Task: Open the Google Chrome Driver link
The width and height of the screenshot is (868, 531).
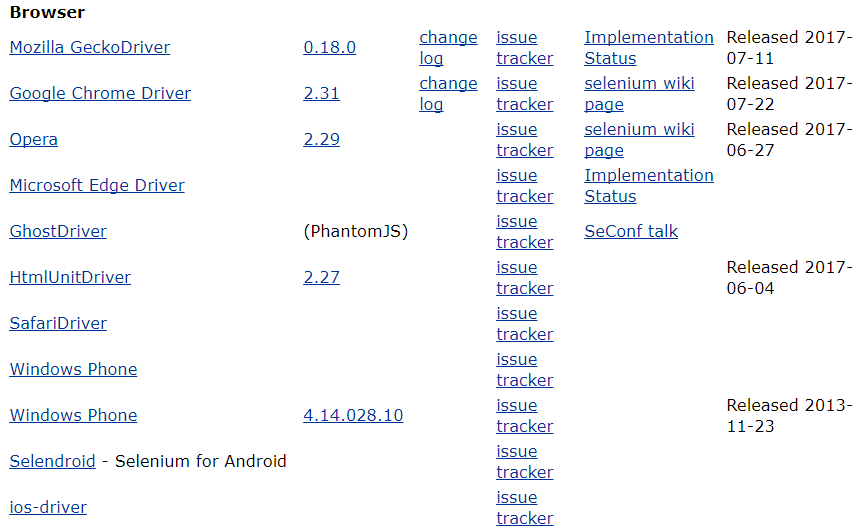Action: (100, 94)
